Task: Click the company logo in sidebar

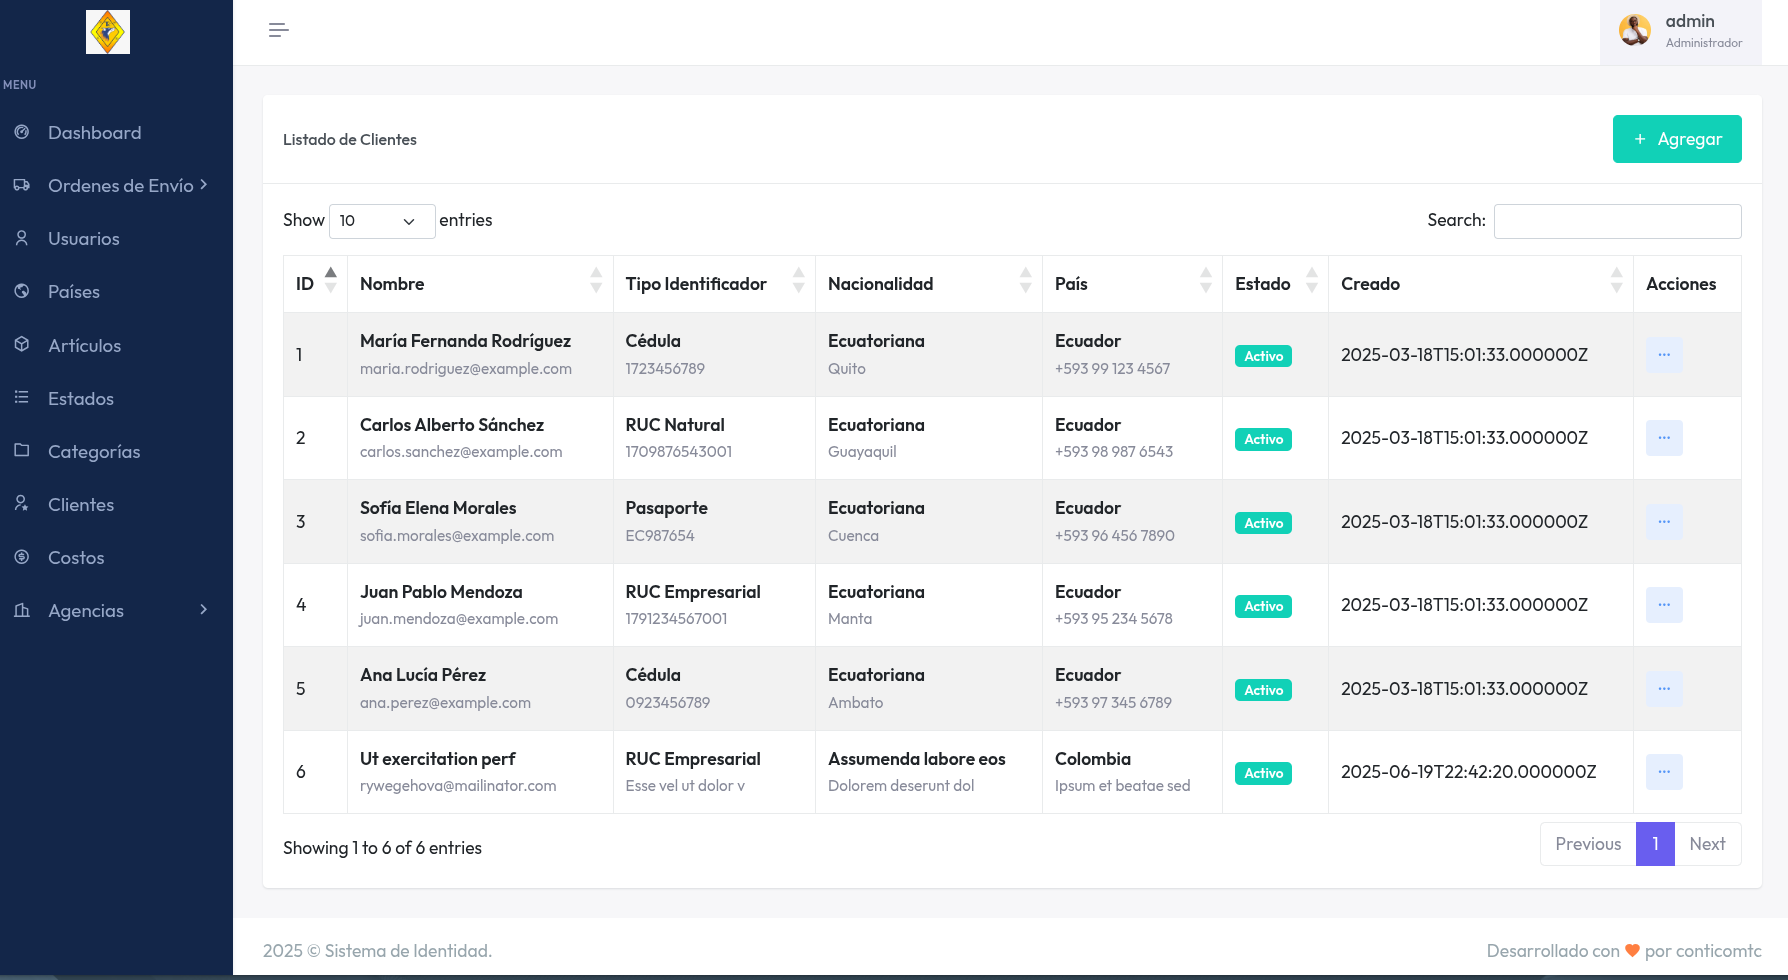Action: (x=108, y=32)
